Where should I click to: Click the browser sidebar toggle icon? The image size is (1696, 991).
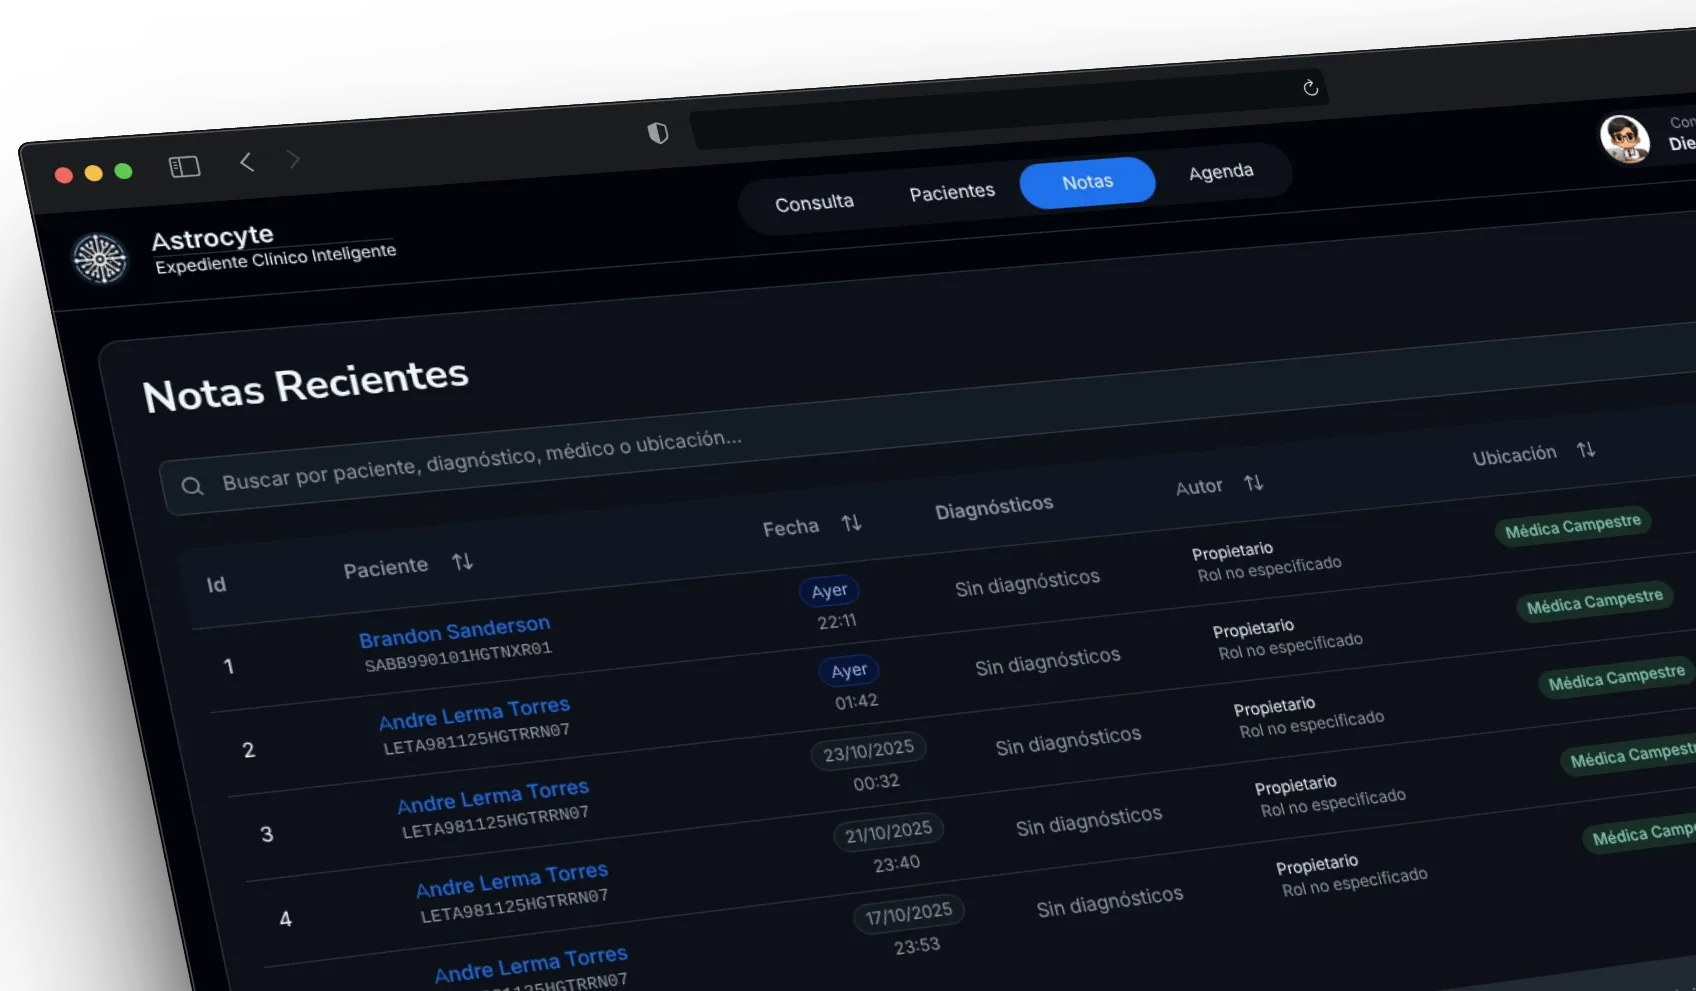pyautogui.click(x=184, y=167)
